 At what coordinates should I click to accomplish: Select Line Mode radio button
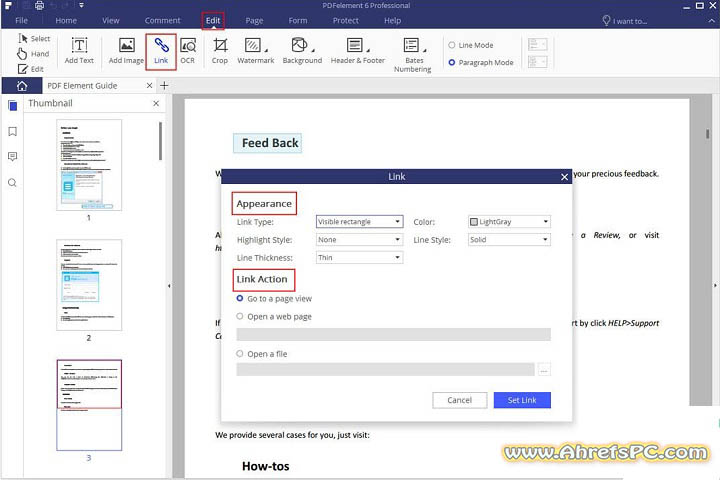pos(452,45)
